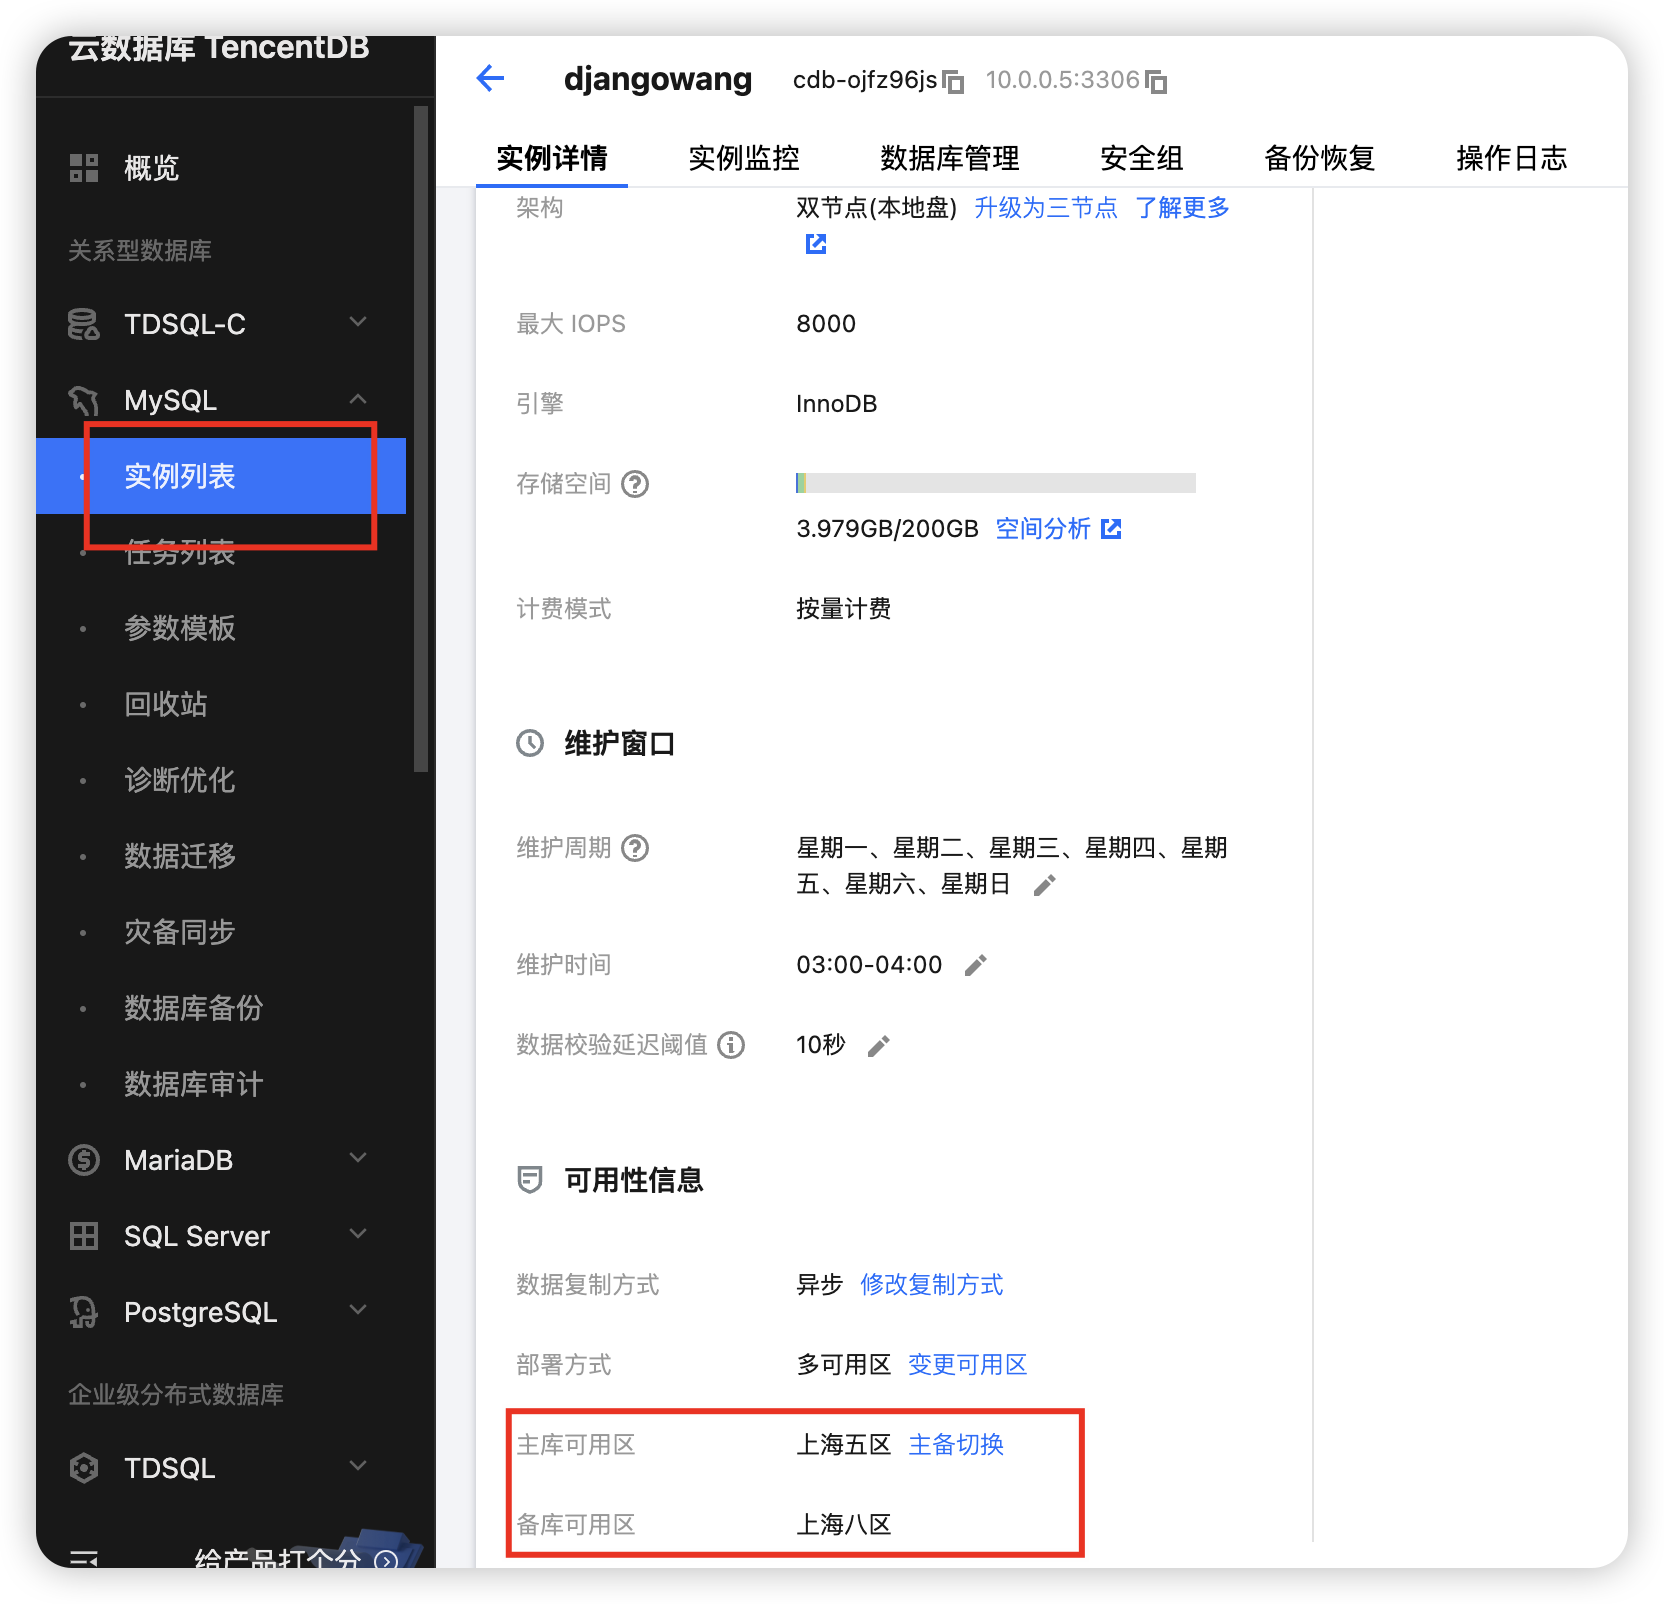Open 灾备同步 in sidebar
This screenshot has width=1664, height=1604.
(180, 932)
